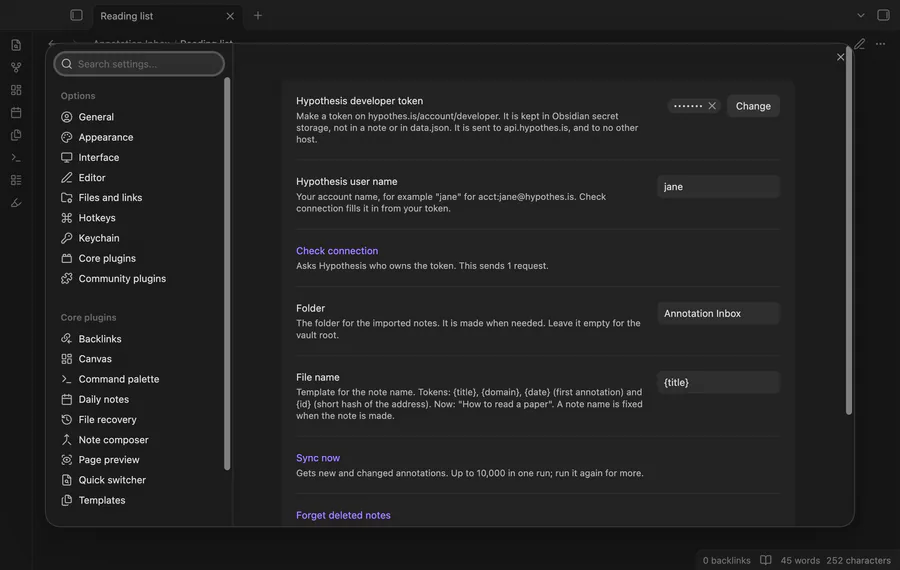The width and height of the screenshot is (900, 570).
Task: Click the Page preview icon
Action: tap(67, 460)
